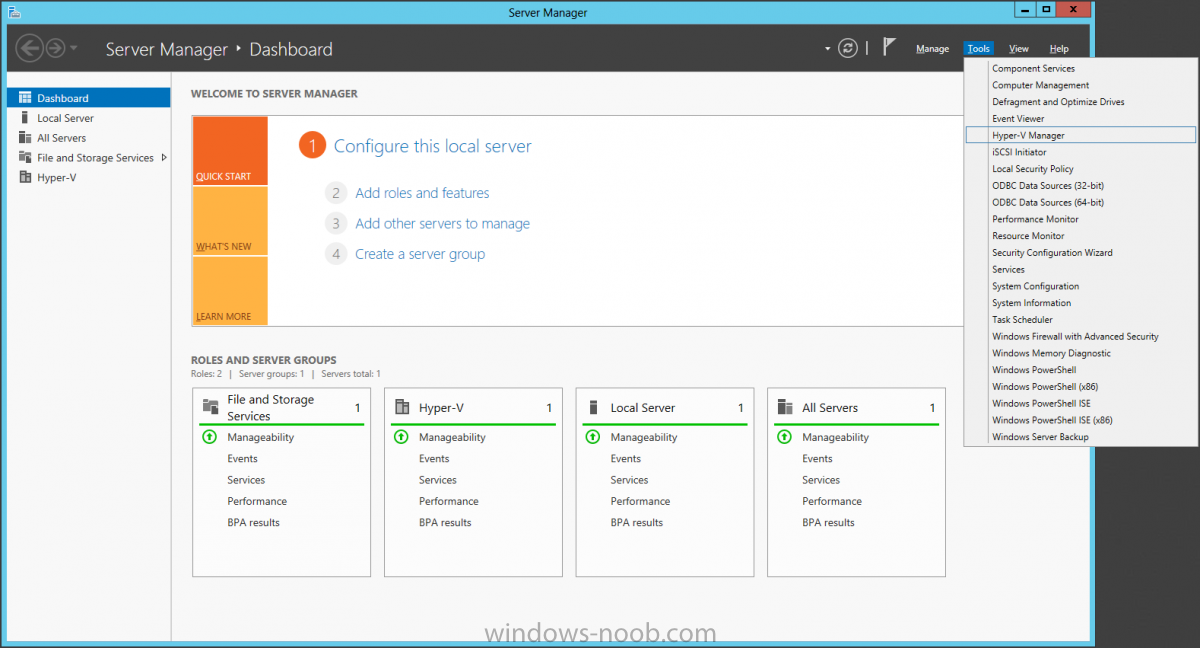Open the notifications flag icon
This screenshot has height=648, width=1200.
tap(889, 48)
